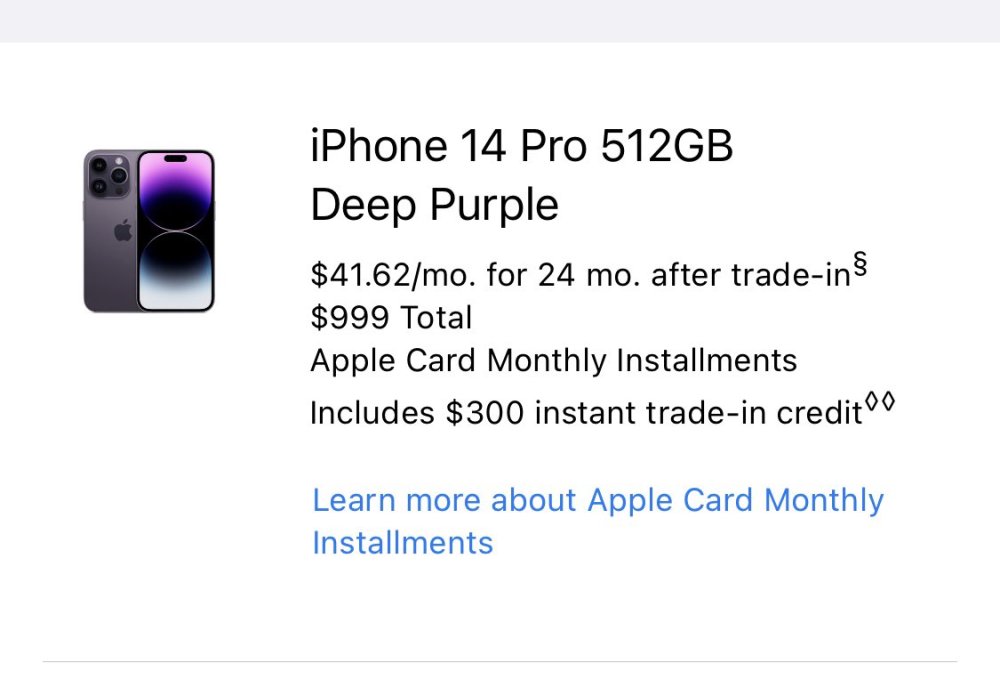This screenshot has height=688, width=1000.
Task: Click the word Installments in the blue link
Action: click(402, 543)
